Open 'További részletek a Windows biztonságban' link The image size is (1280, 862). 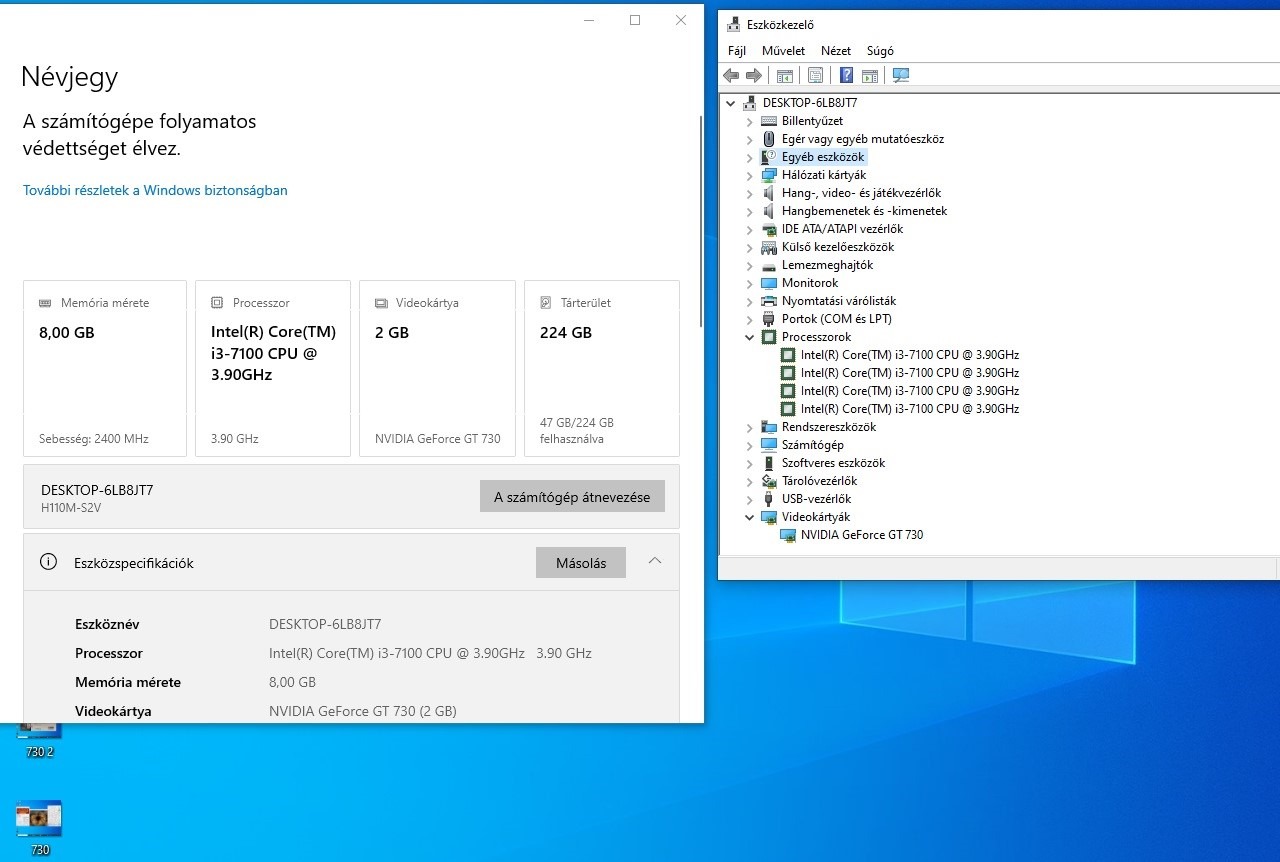[155, 190]
